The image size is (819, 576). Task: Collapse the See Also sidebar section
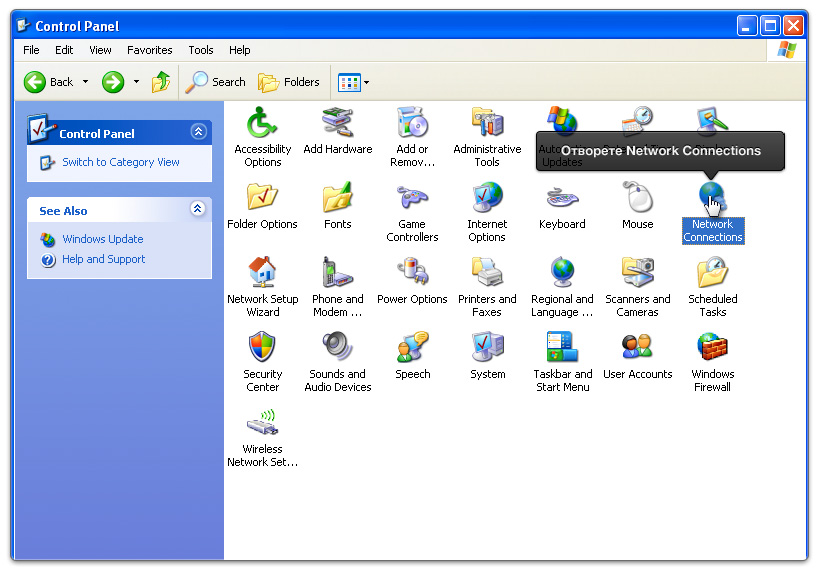[x=198, y=209]
